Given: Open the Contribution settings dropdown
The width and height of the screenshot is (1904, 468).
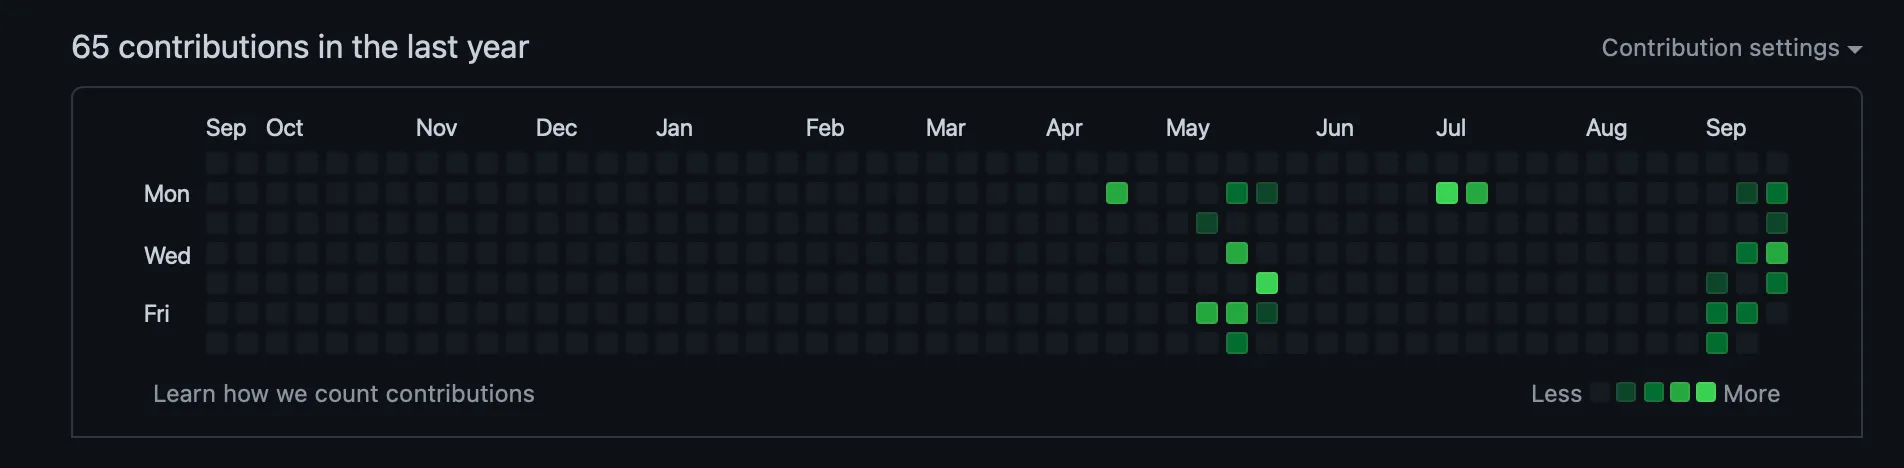Looking at the screenshot, I should point(1720,48).
